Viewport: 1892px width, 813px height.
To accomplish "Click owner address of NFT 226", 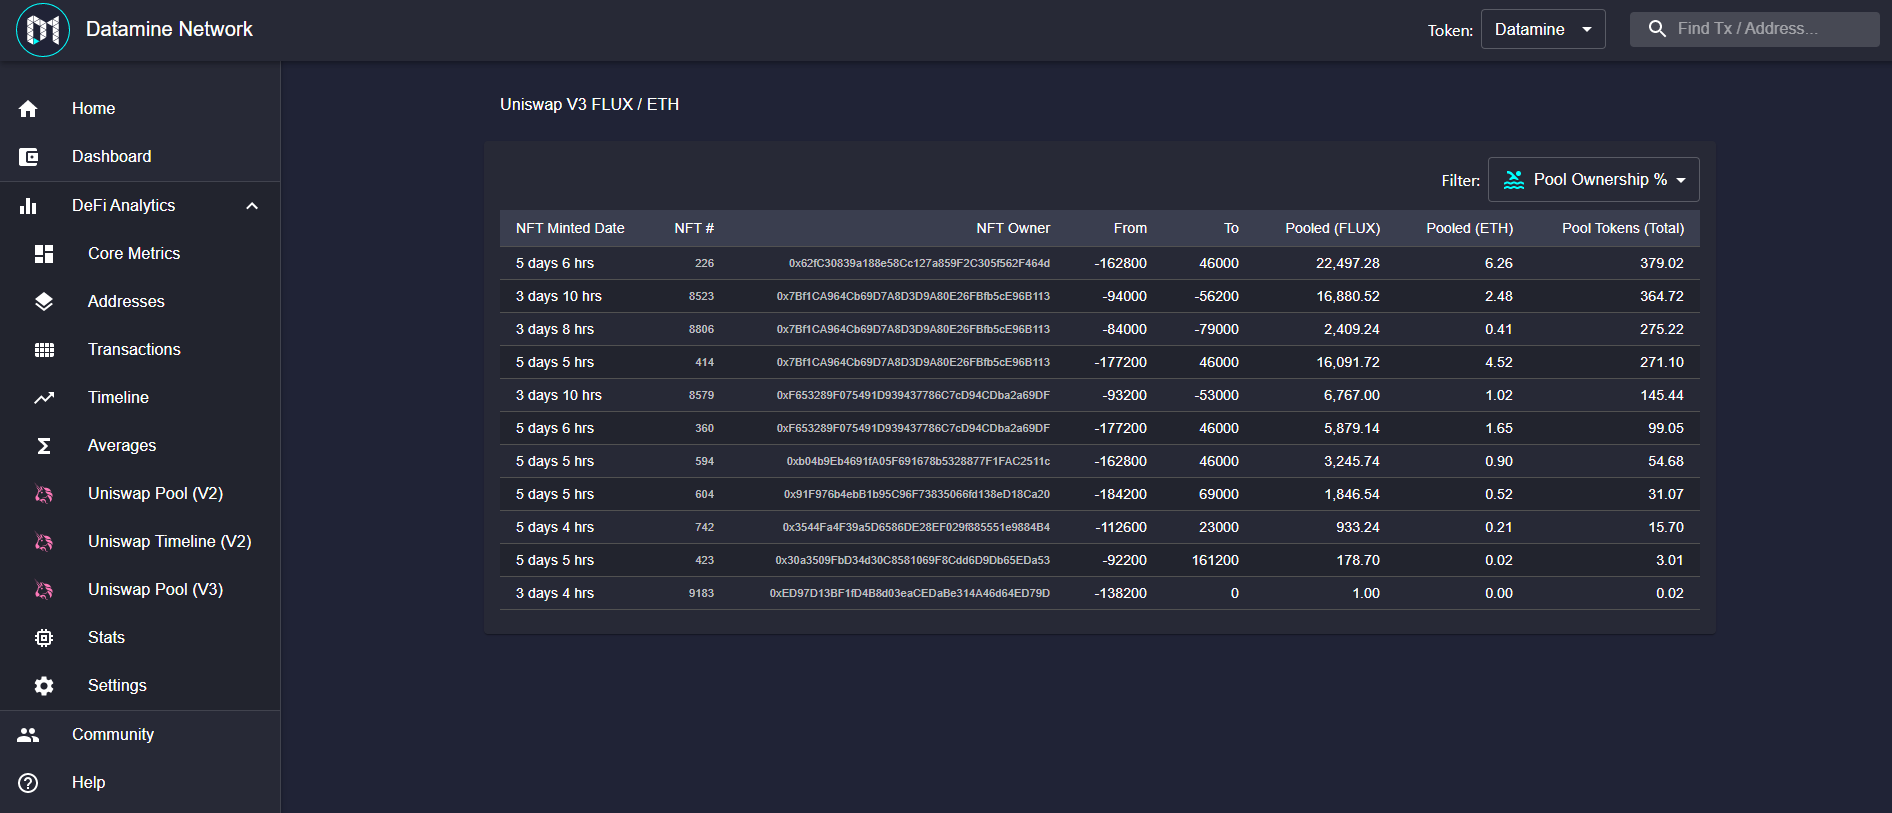I will click(x=919, y=264).
